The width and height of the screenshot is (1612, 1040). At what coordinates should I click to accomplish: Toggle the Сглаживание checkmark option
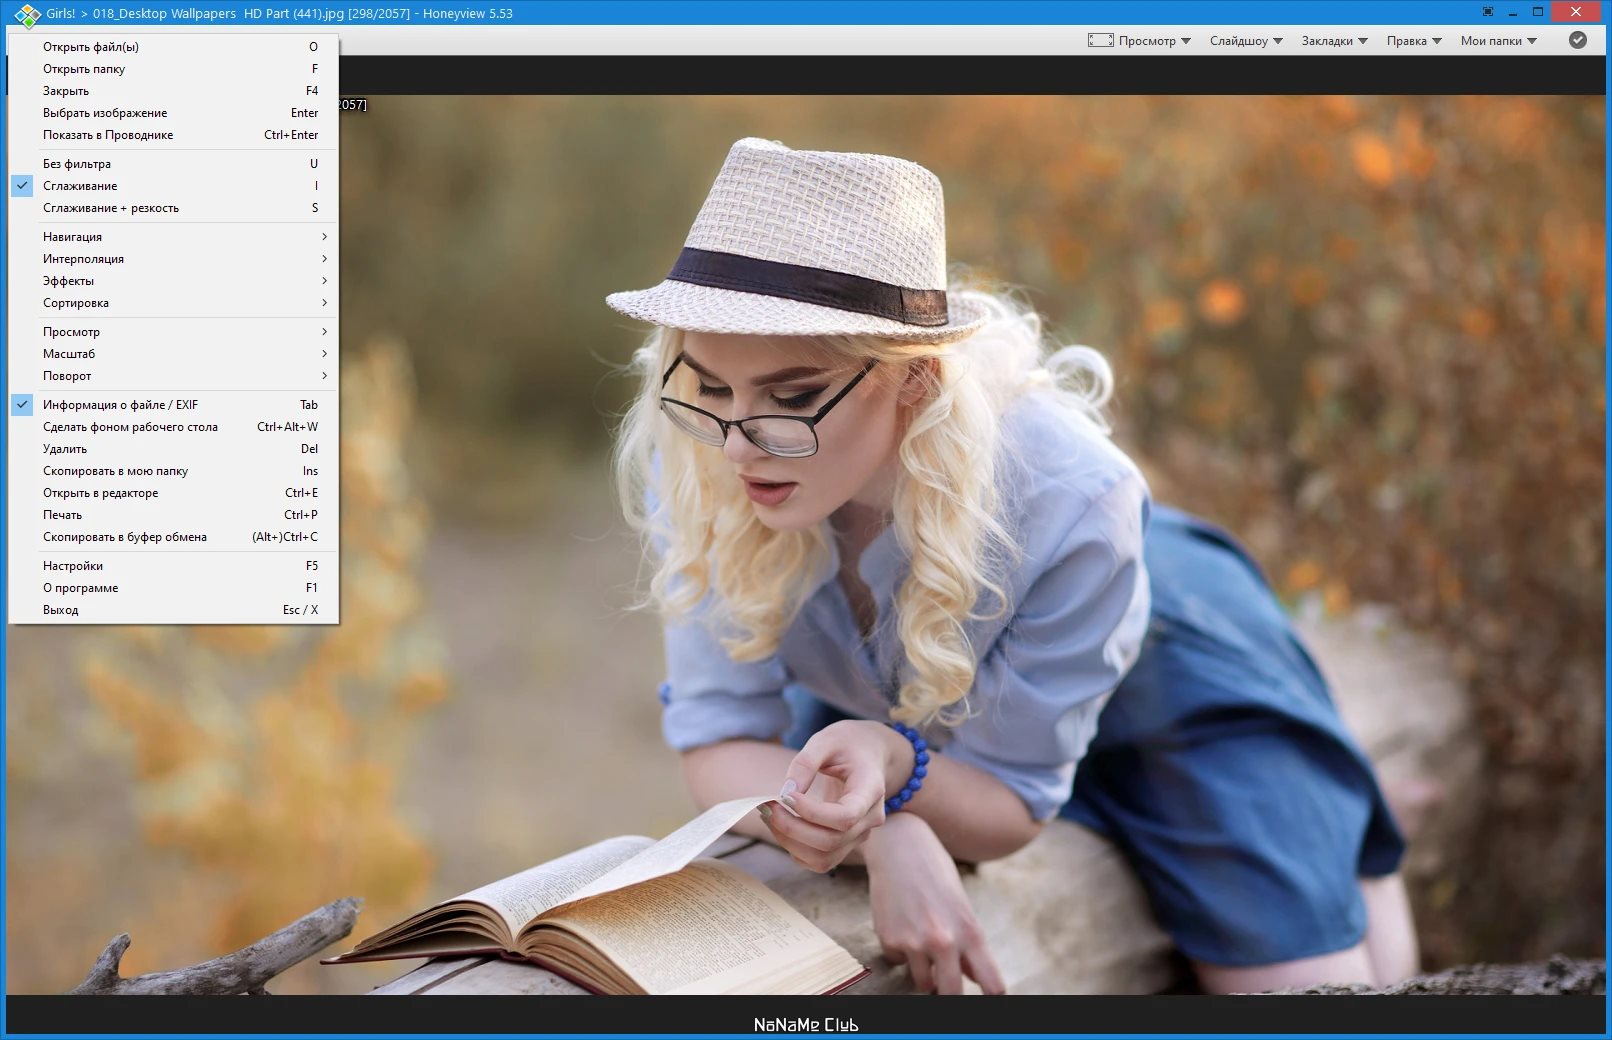[173, 186]
